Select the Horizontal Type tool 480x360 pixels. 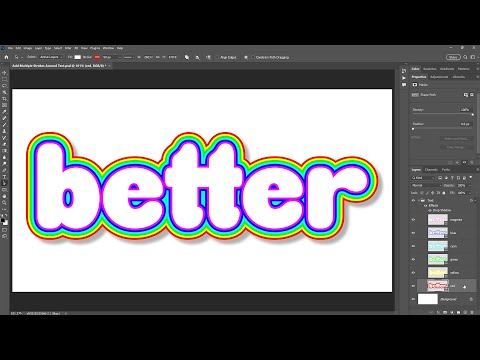[x=4, y=177]
